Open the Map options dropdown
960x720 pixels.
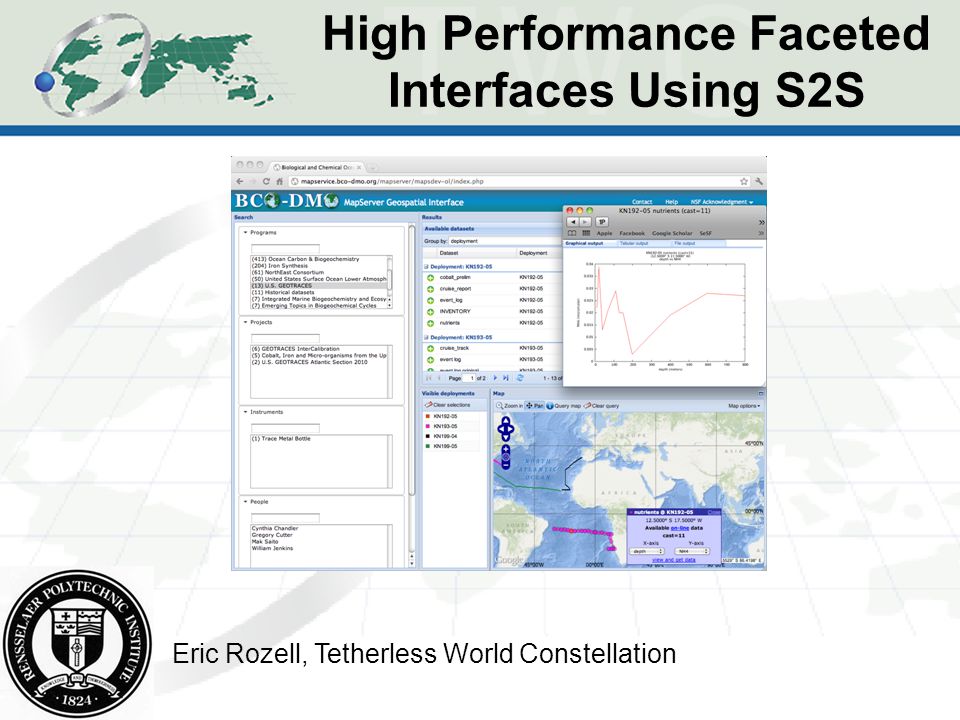click(x=744, y=406)
